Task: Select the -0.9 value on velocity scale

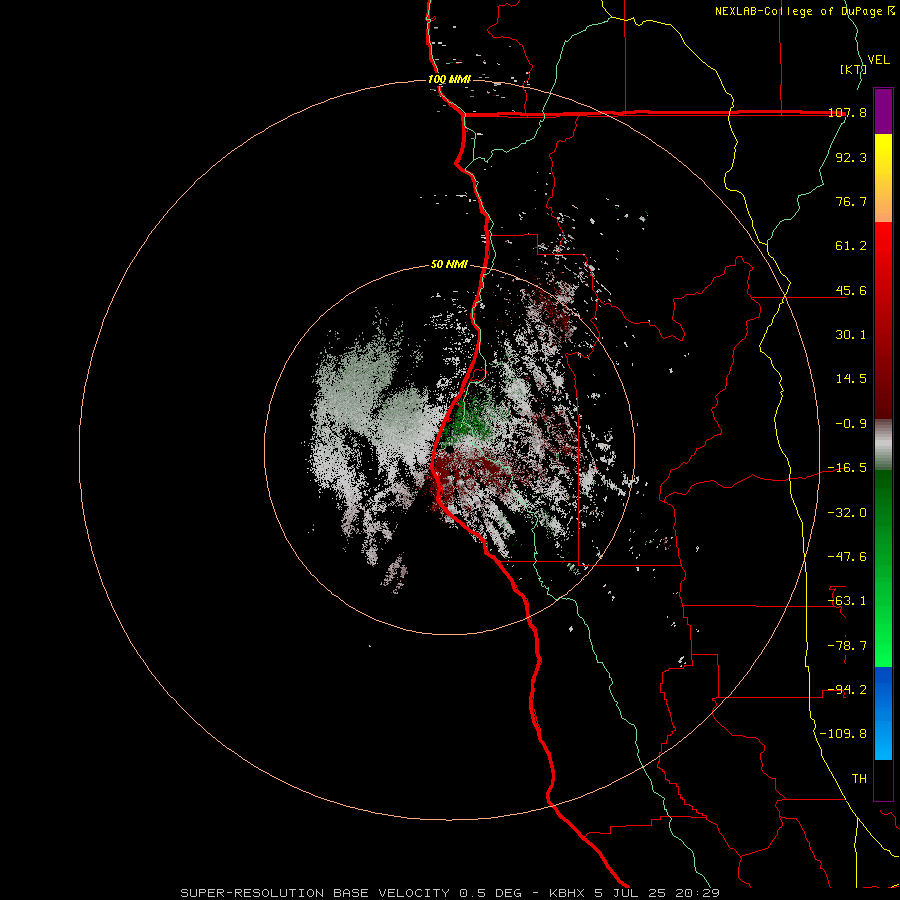Action: click(851, 424)
